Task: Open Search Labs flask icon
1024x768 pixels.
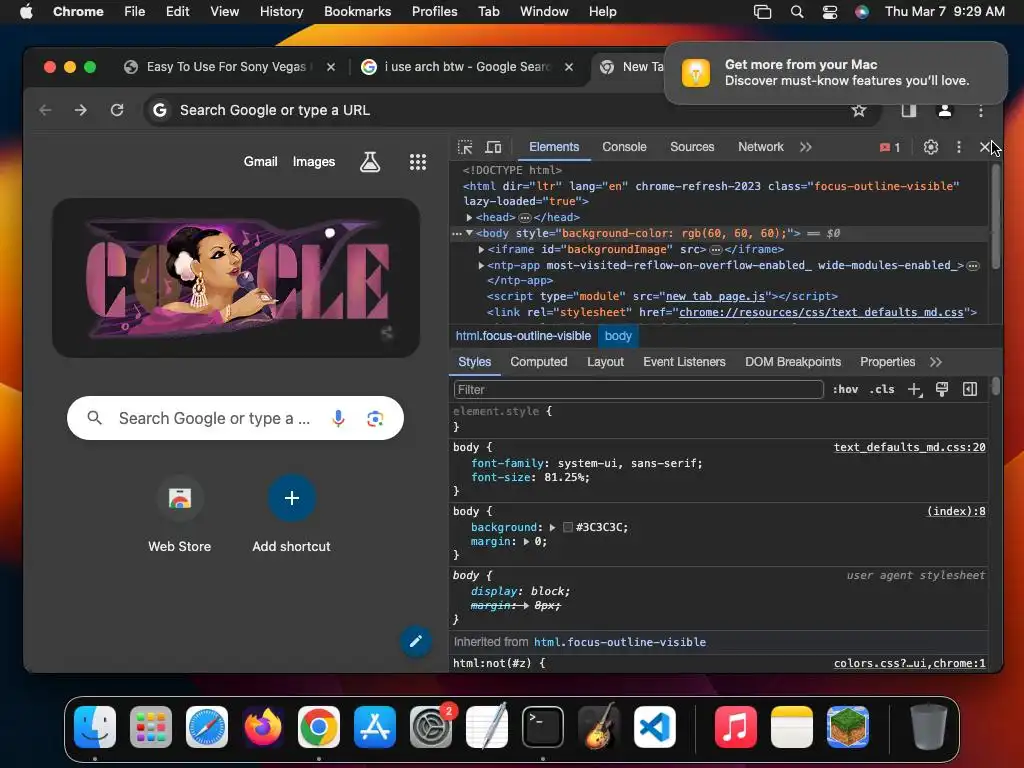Action: [x=370, y=161]
